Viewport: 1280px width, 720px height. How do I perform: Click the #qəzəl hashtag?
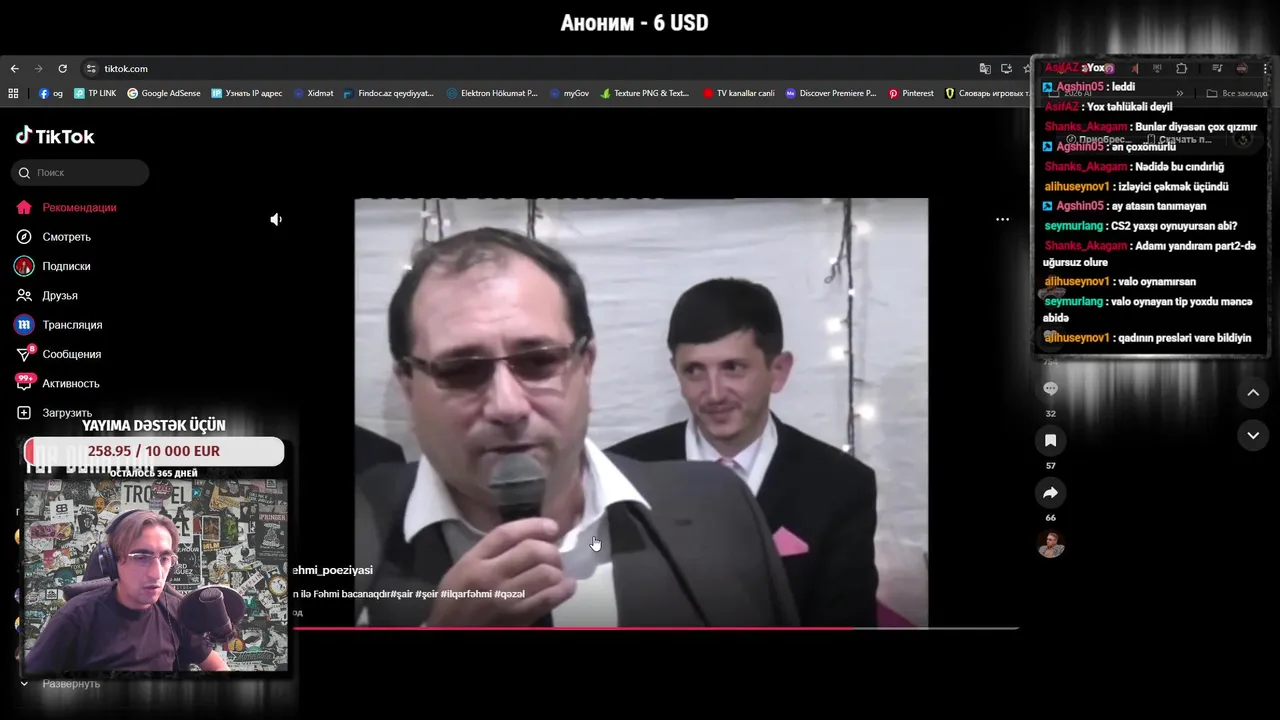(509, 594)
